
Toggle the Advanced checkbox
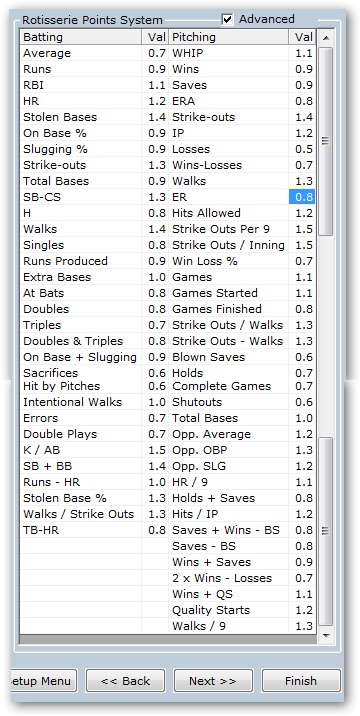tap(228, 20)
